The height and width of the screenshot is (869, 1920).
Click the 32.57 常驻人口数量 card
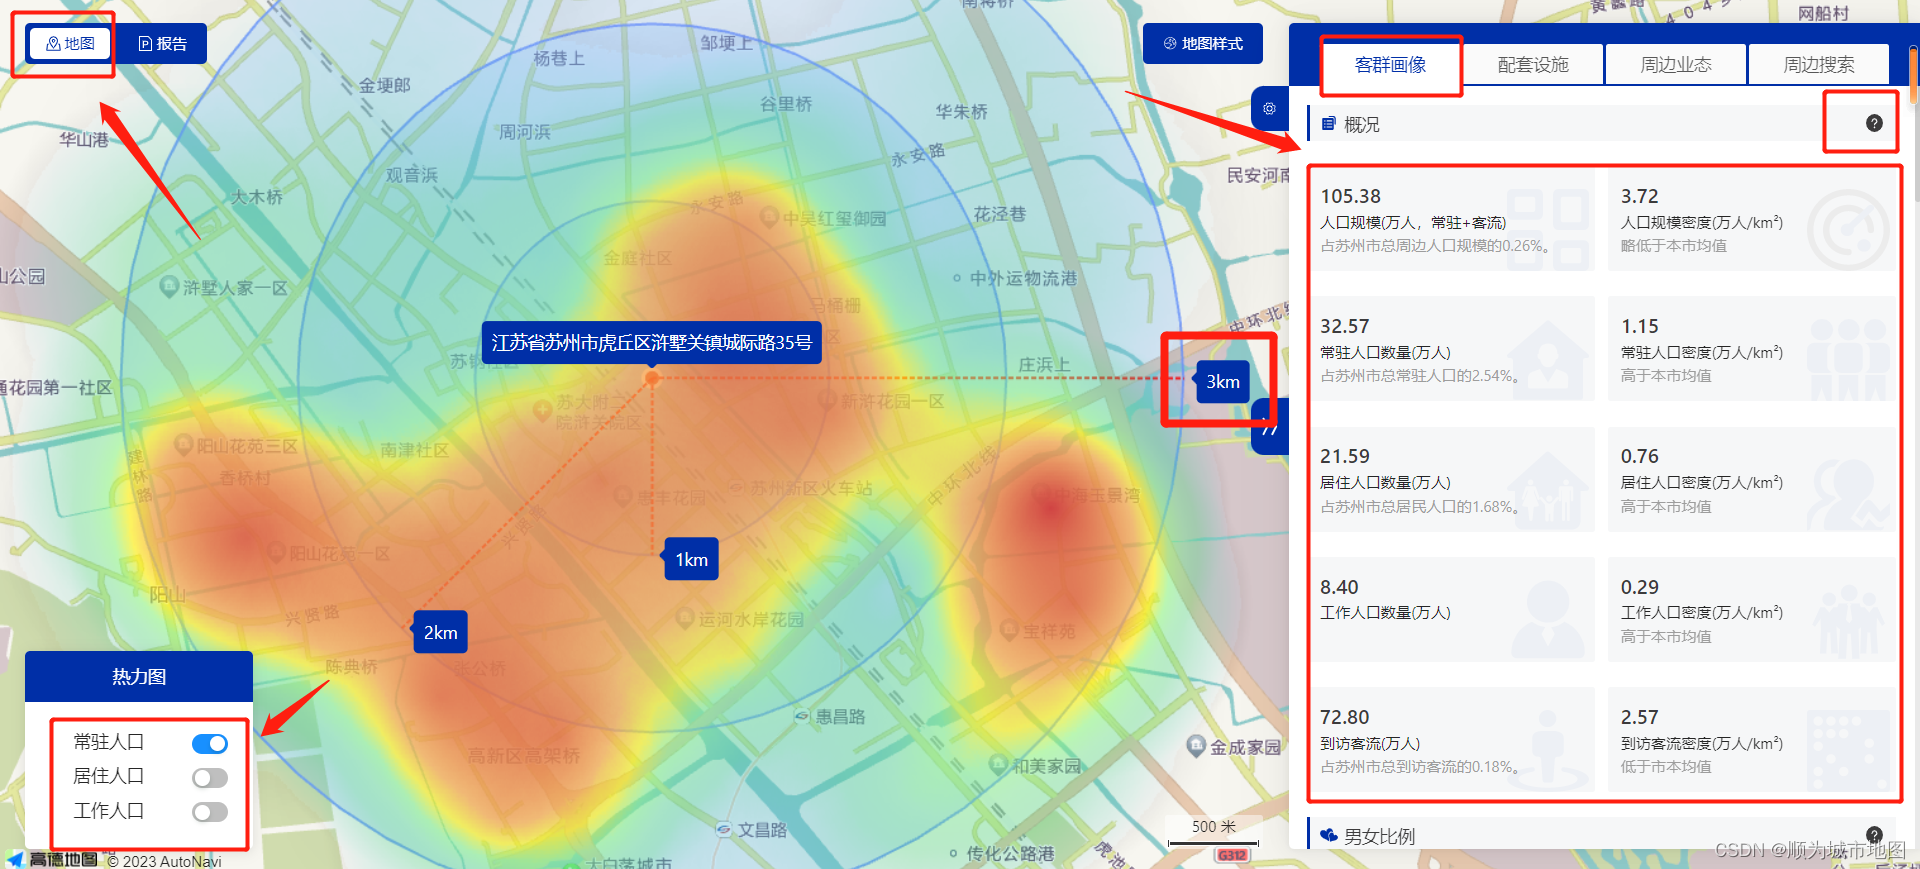point(1454,349)
